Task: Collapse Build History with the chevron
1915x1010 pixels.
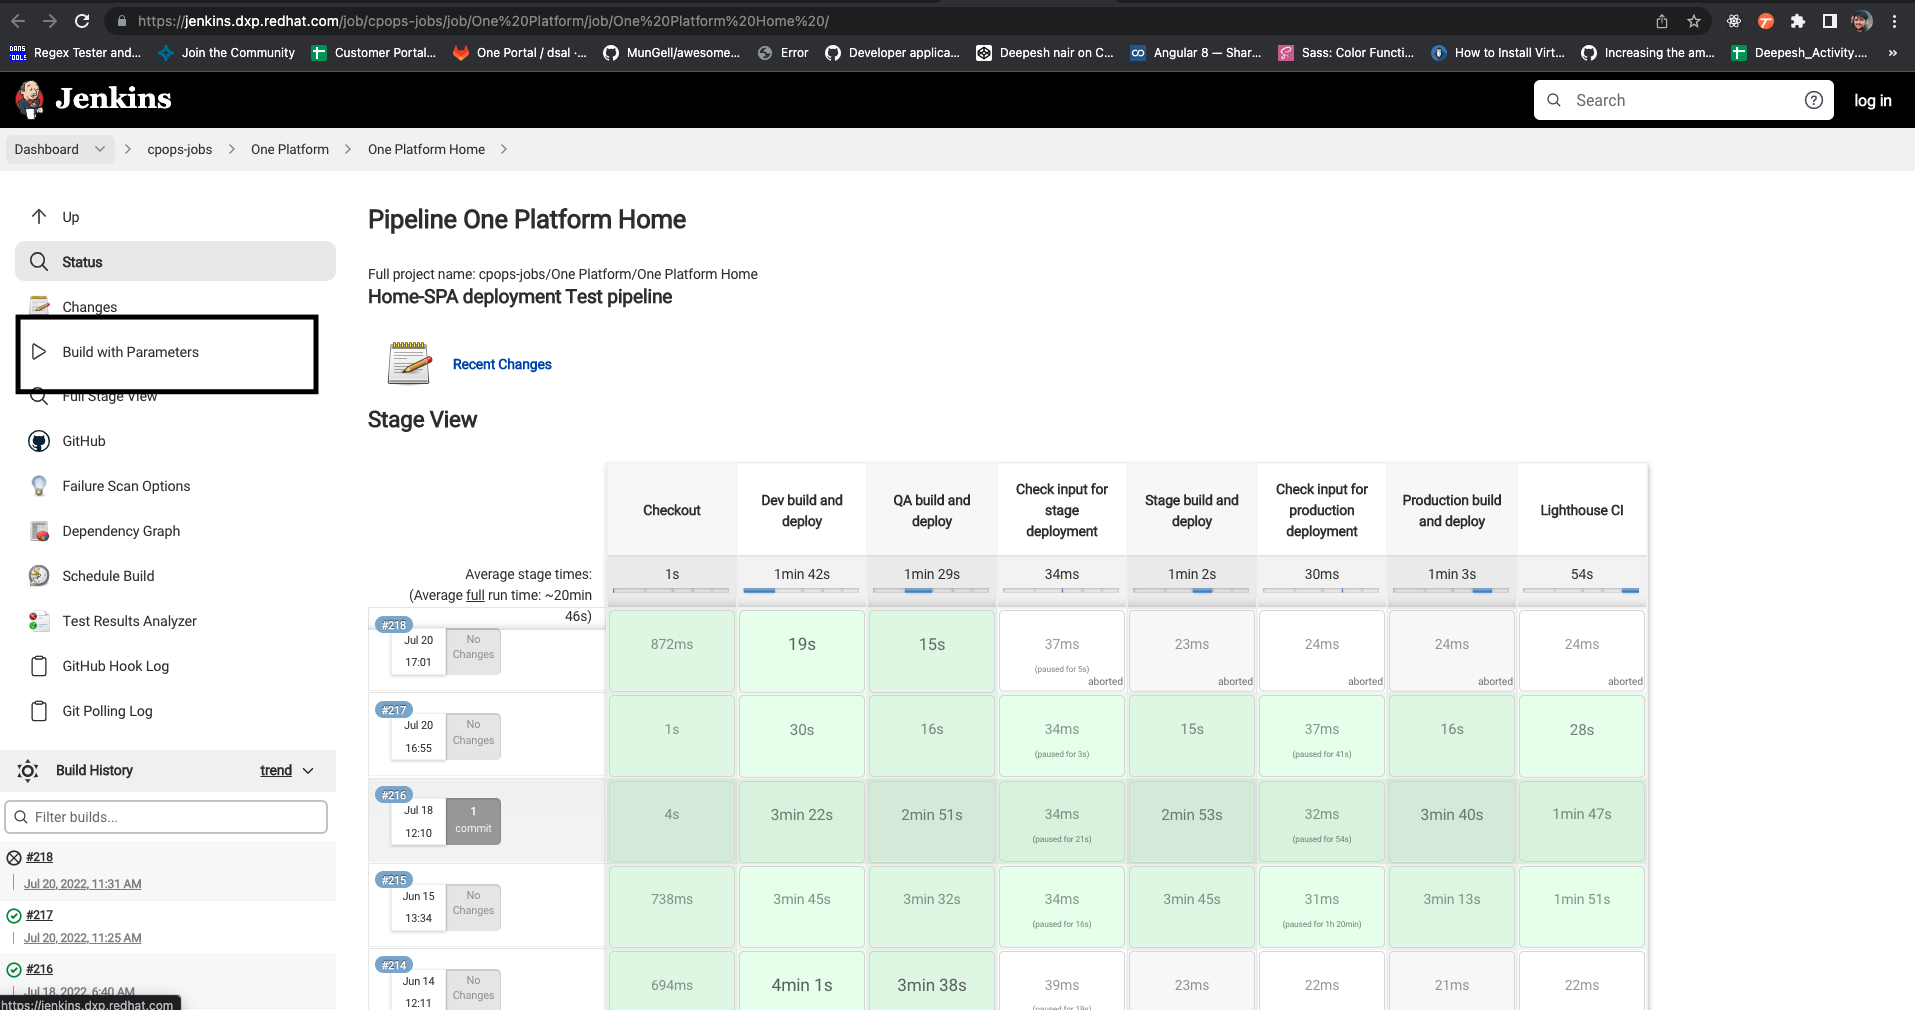Action: (308, 771)
